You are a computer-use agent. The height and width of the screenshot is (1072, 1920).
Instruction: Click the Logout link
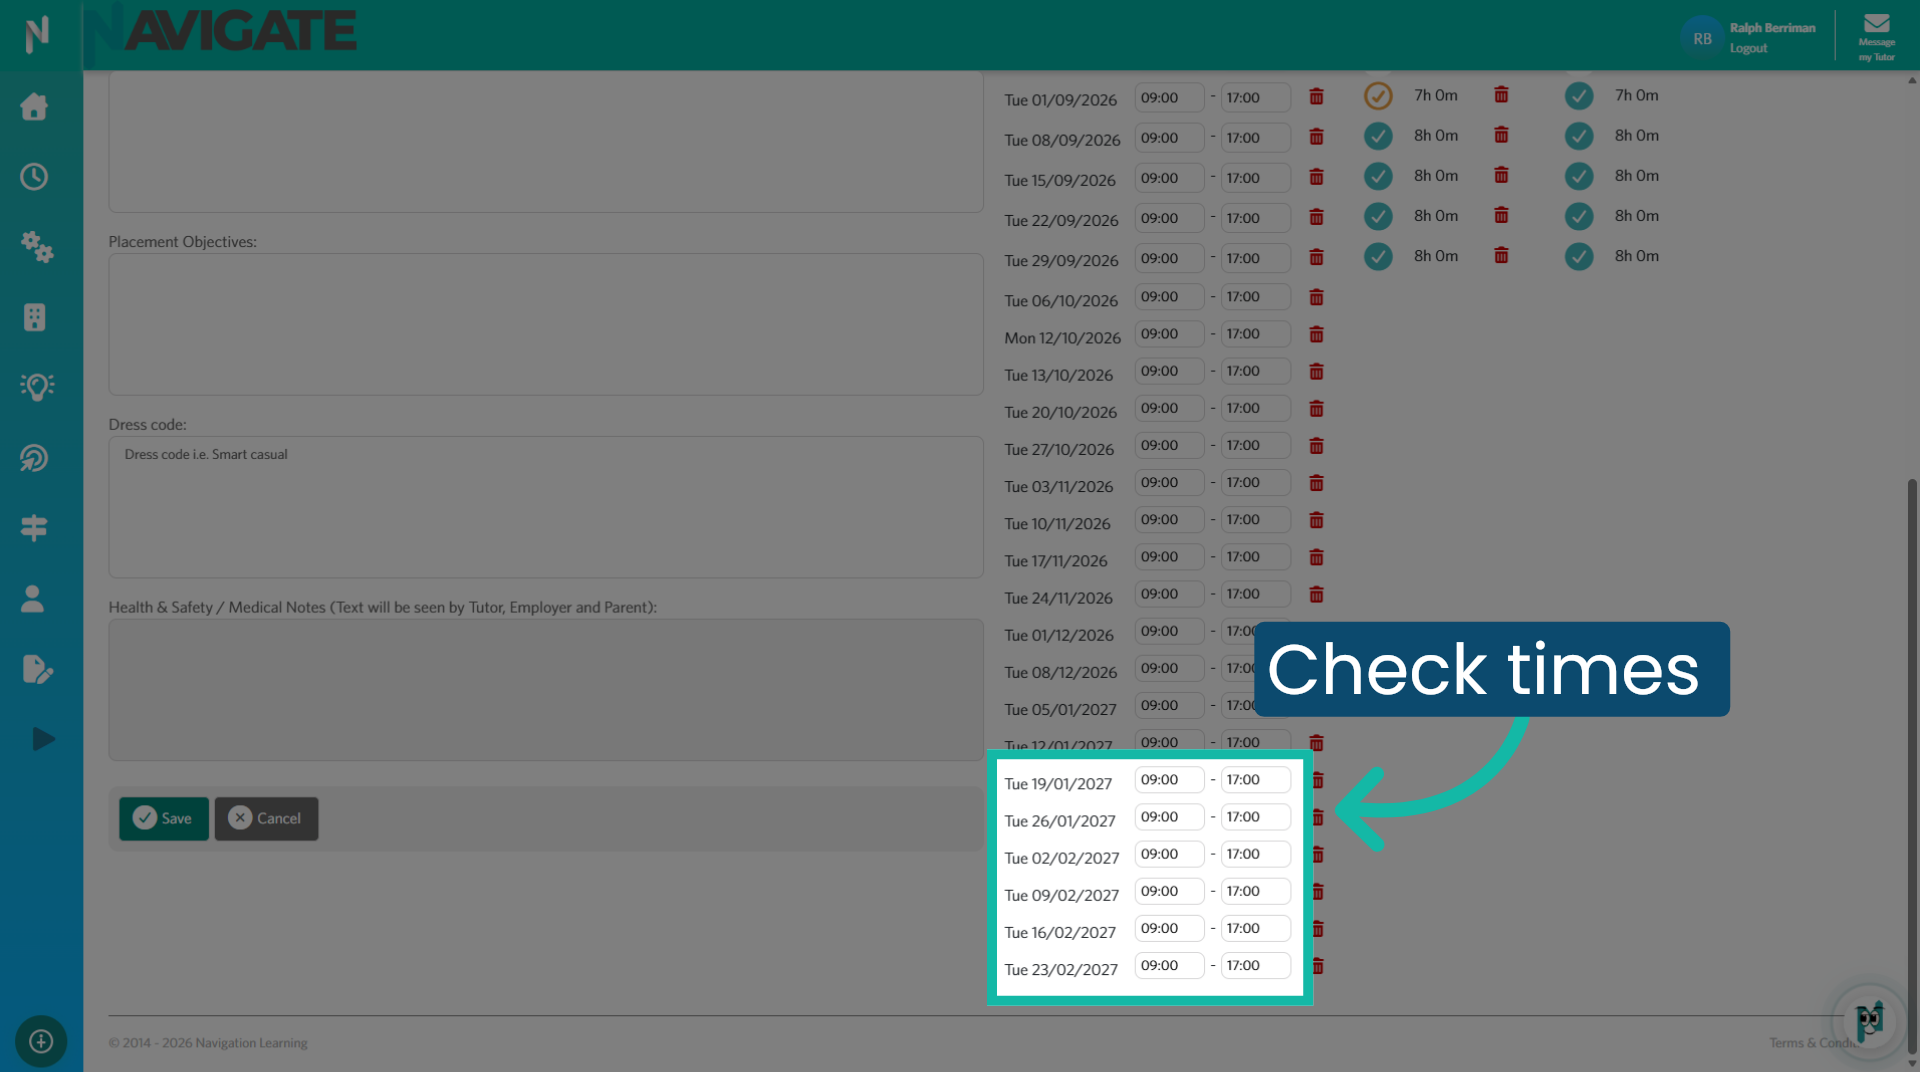(1748, 48)
